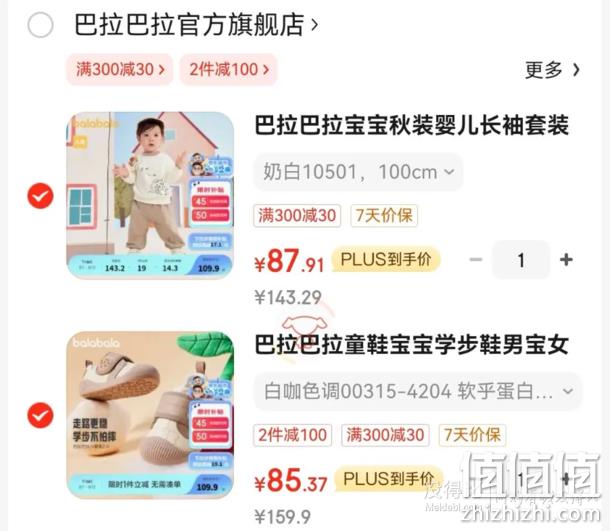Viewport: 610px width, 531px height.
Task: Expand 更多 promotions
Action: [552, 70]
